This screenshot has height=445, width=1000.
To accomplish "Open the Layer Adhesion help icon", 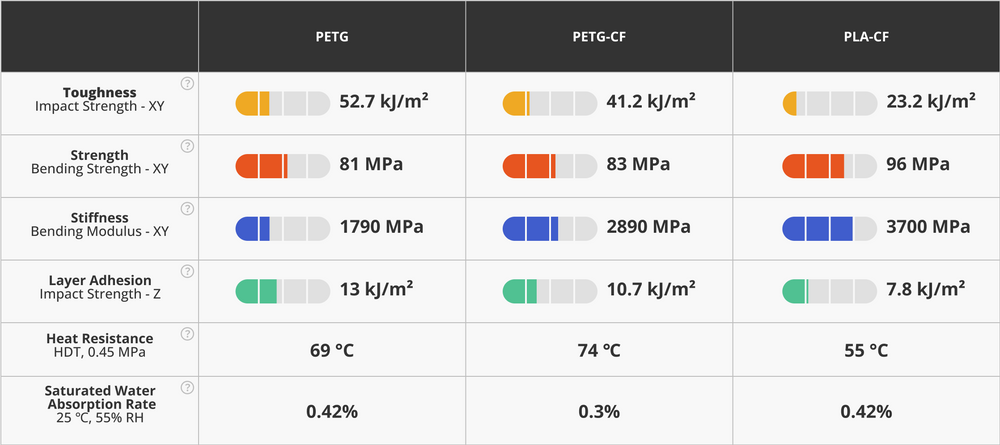I will coord(187,271).
